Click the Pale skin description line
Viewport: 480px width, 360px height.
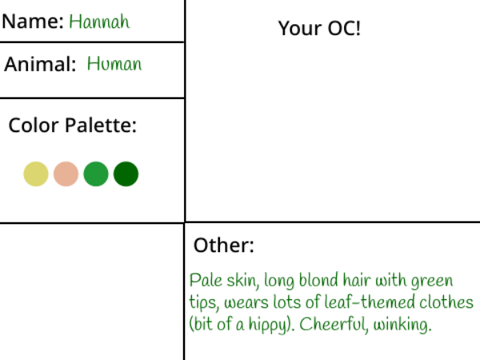(321, 281)
